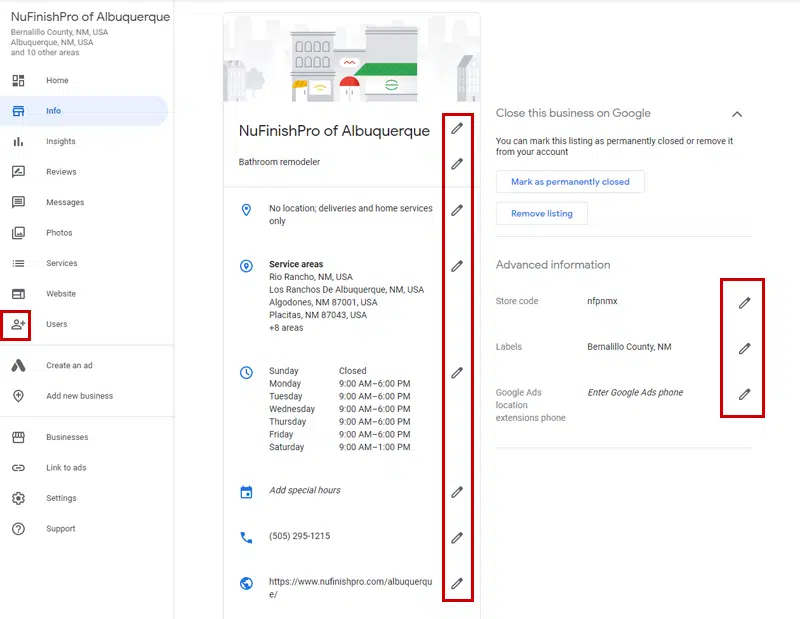This screenshot has width=800, height=619.
Task: Click store code value nfpnmx
Action: coord(602,301)
